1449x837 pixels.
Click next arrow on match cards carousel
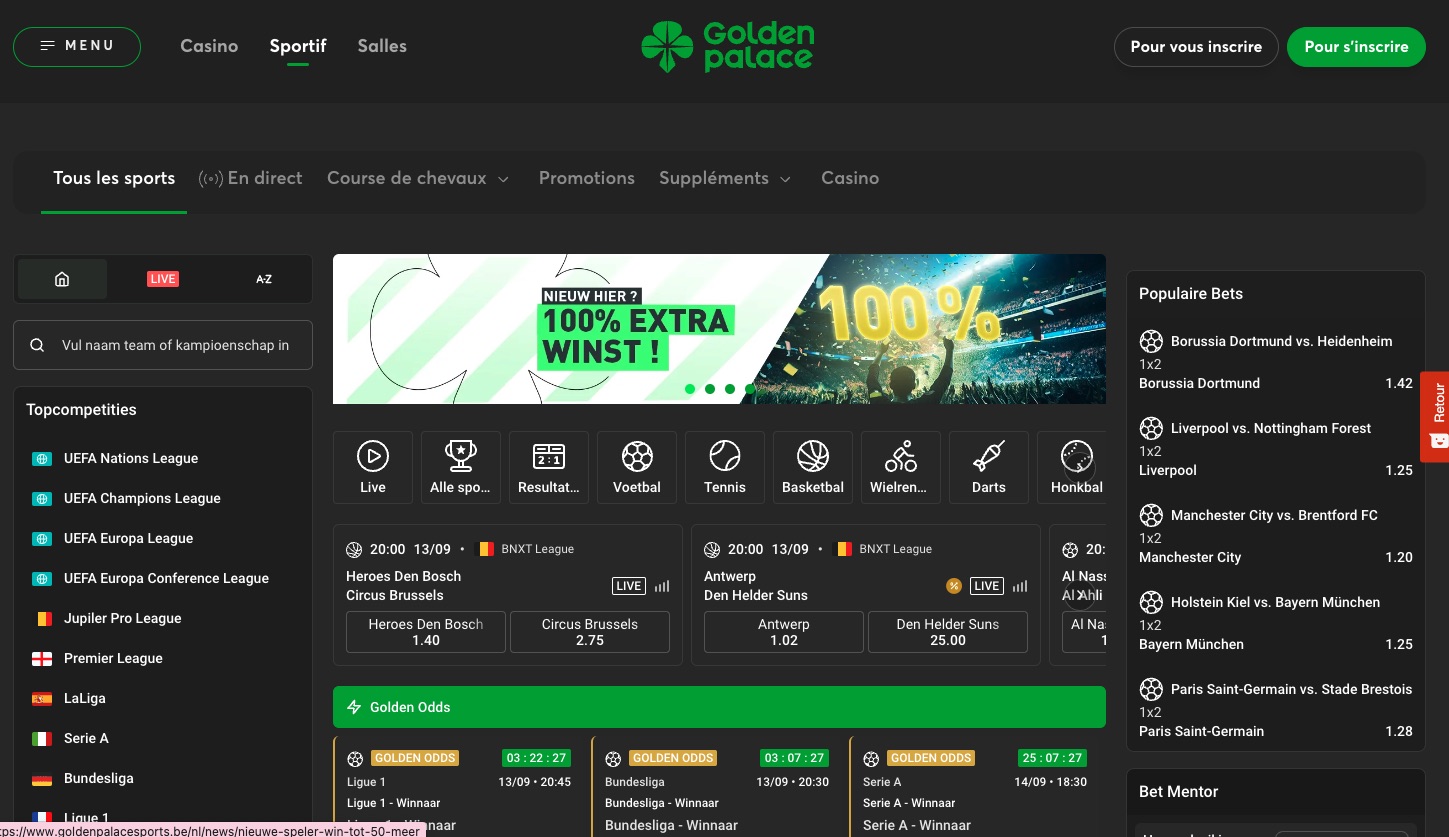1080,596
